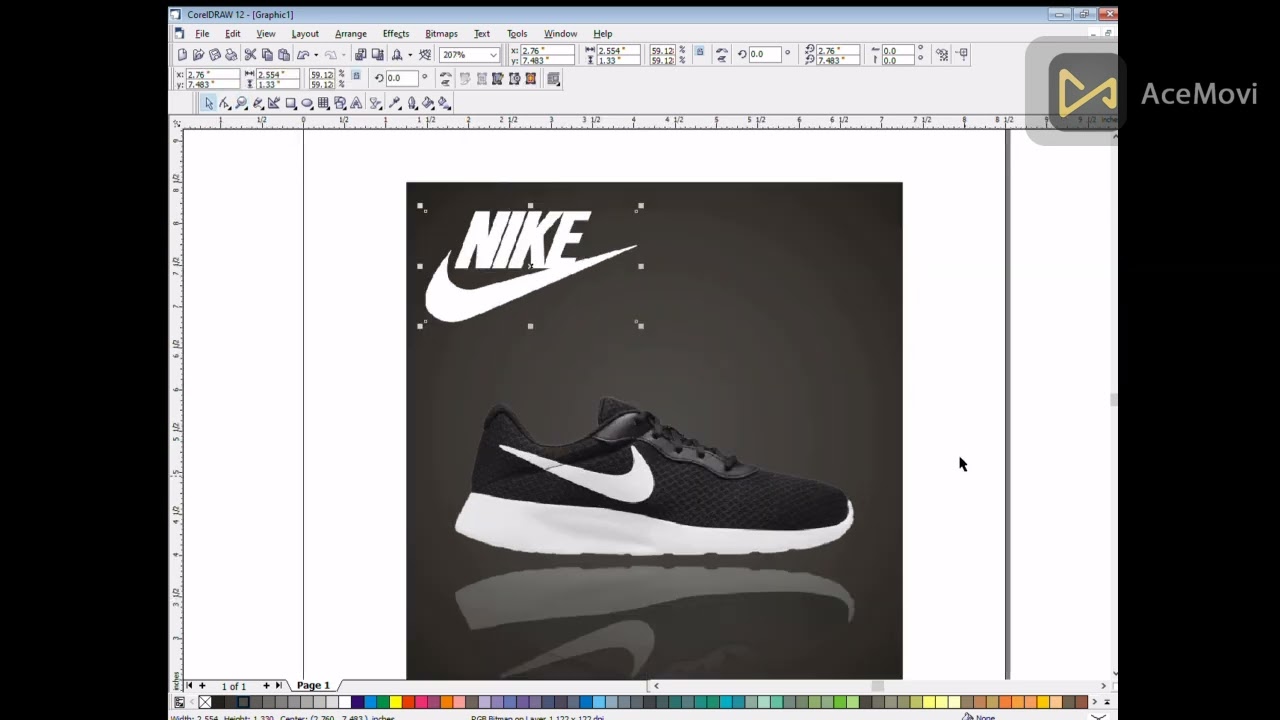Paste from clipboard icon
The image size is (1280, 720).
(x=284, y=54)
